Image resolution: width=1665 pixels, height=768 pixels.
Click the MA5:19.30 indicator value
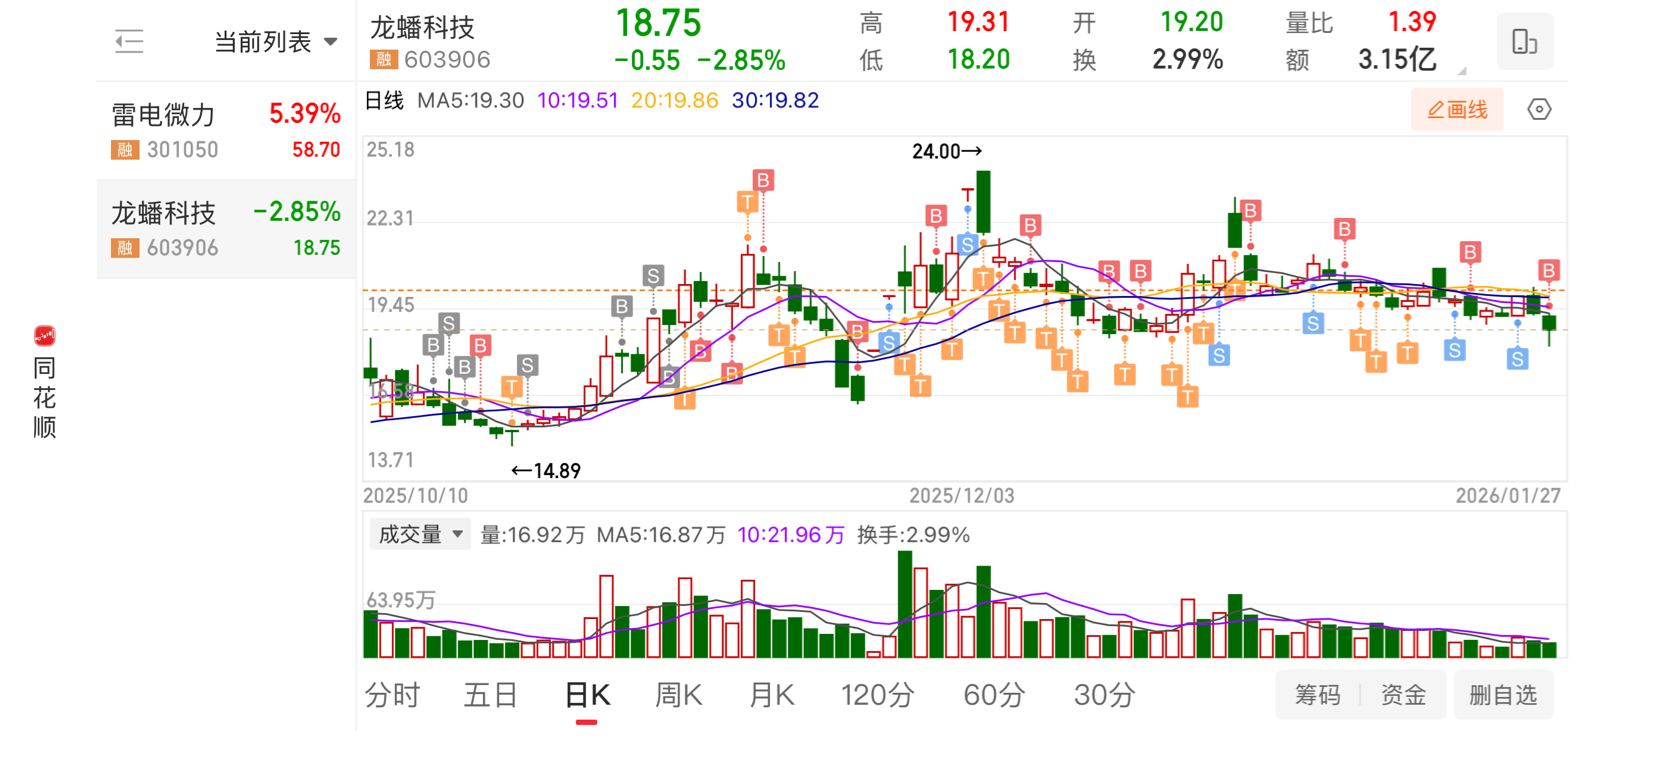coord(471,101)
